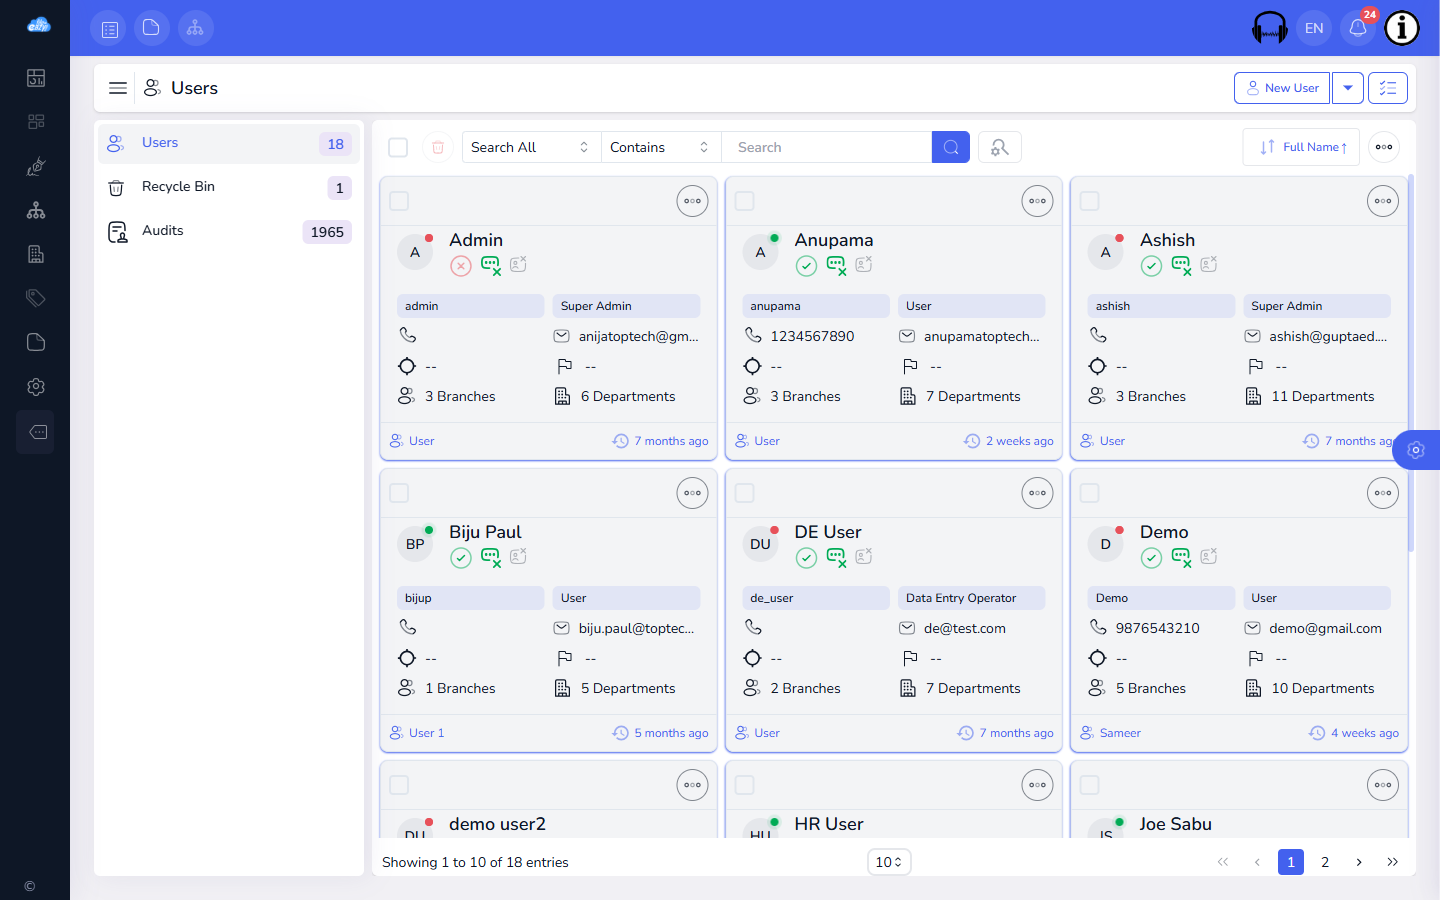This screenshot has height=900, width=1440.
Task: Open the Full Name sort control
Action: coord(1301,147)
